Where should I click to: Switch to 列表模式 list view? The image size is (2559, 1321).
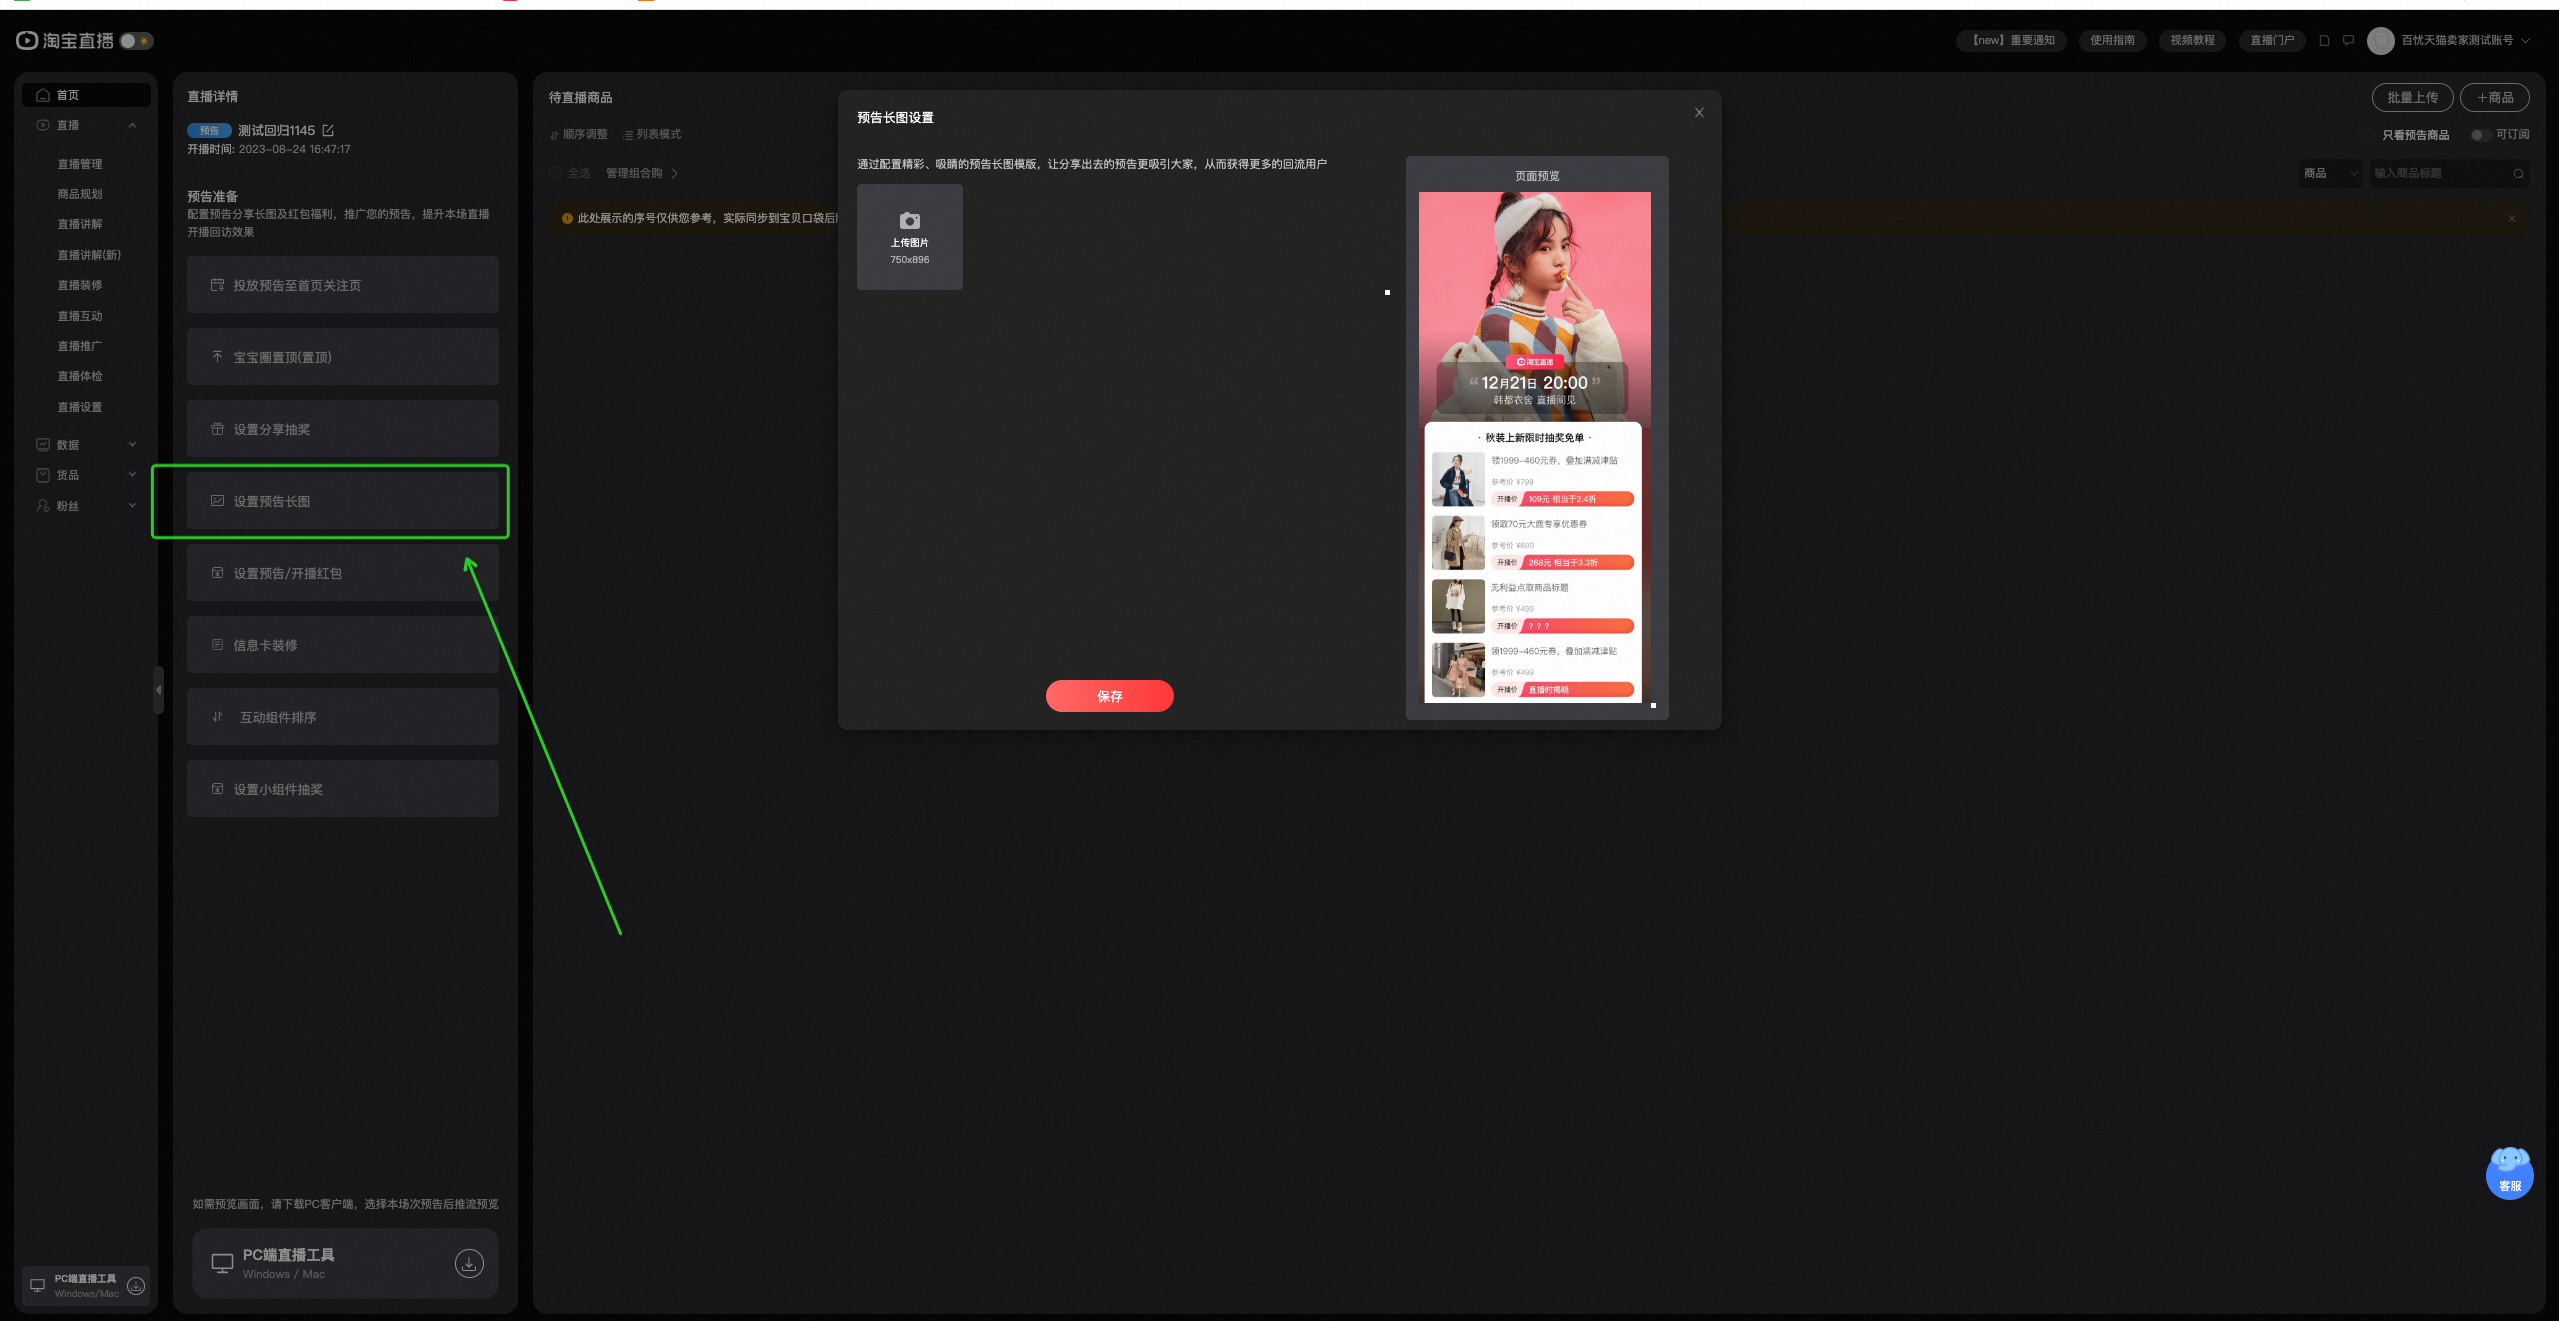pyautogui.click(x=652, y=135)
